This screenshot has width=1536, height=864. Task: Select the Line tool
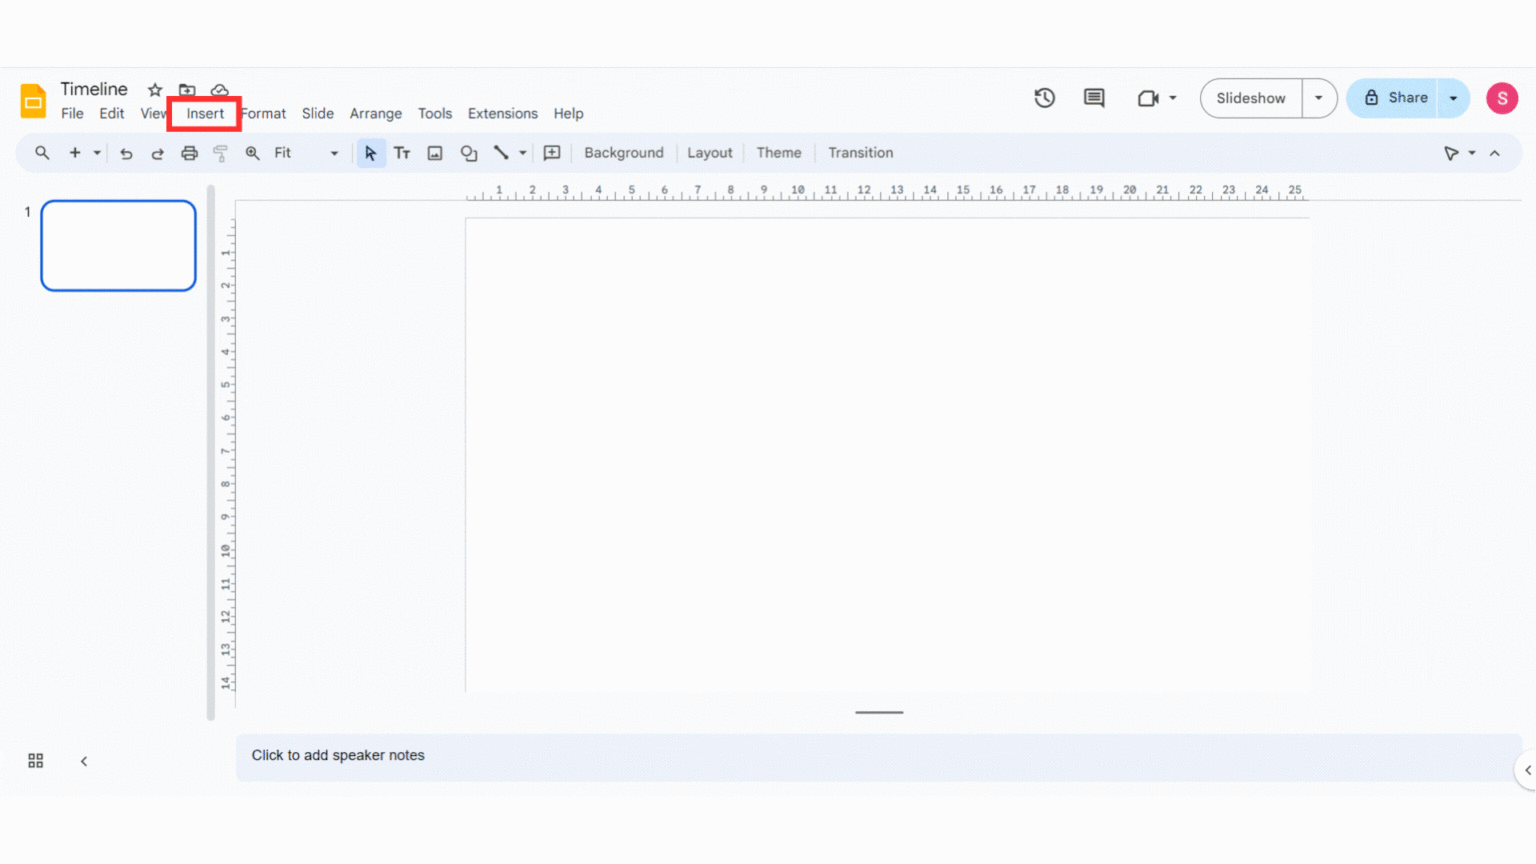coord(501,152)
